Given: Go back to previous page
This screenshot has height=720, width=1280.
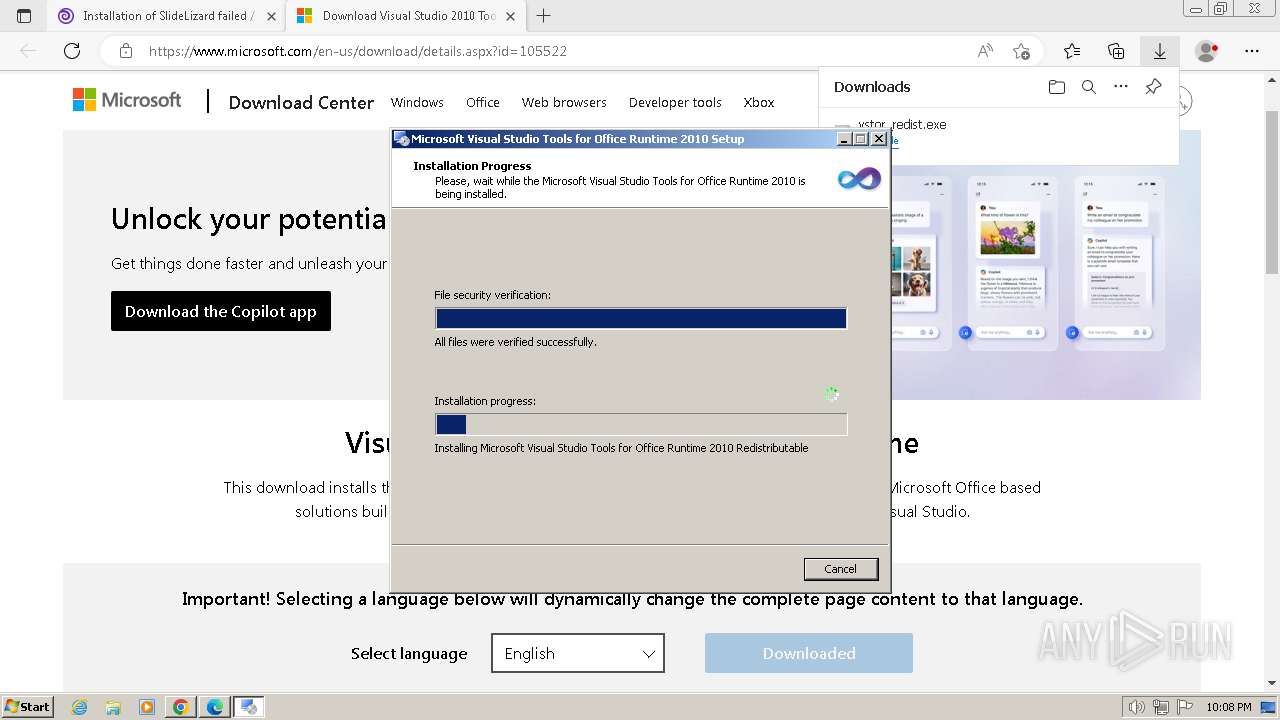Looking at the screenshot, I should [28, 51].
